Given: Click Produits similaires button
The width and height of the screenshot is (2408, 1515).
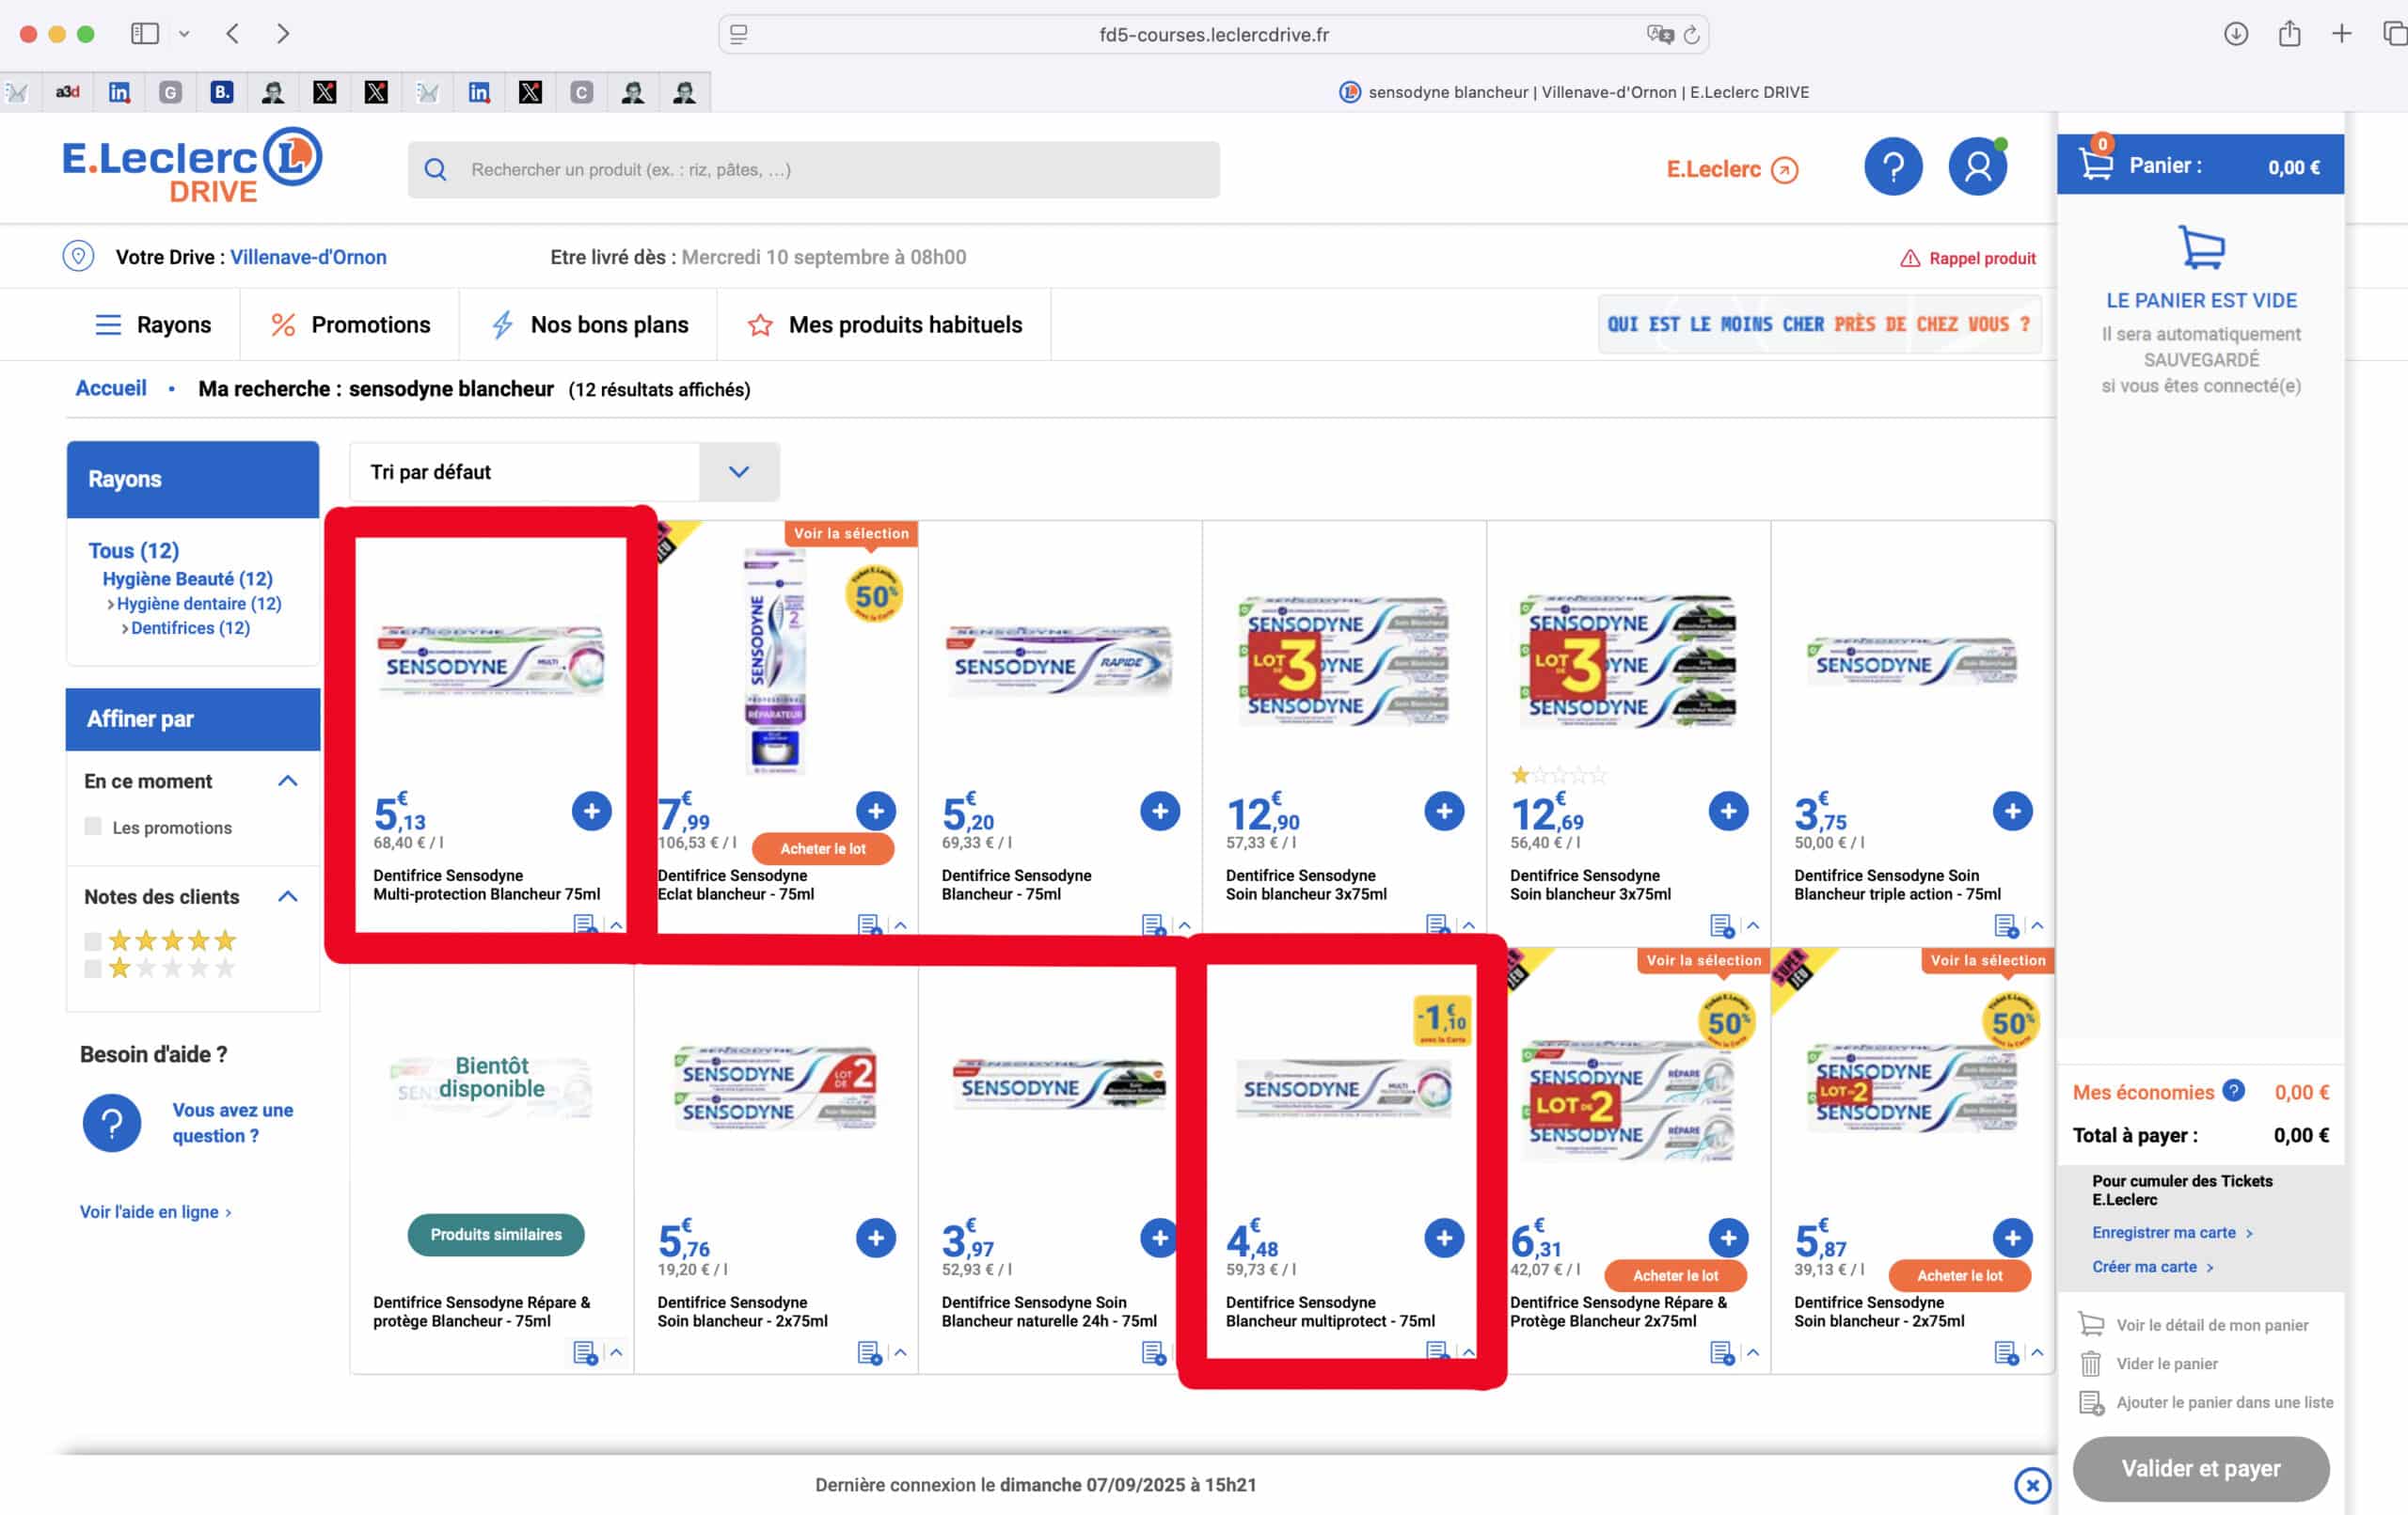Looking at the screenshot, I should [x=496, y=1234].
